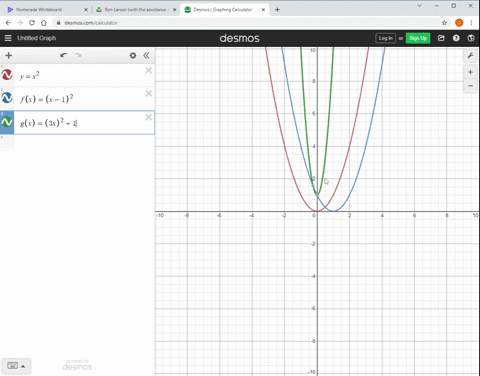Close the Numerade Whiteboard tab
Screen dimensions: 480x376
(86, 10)
